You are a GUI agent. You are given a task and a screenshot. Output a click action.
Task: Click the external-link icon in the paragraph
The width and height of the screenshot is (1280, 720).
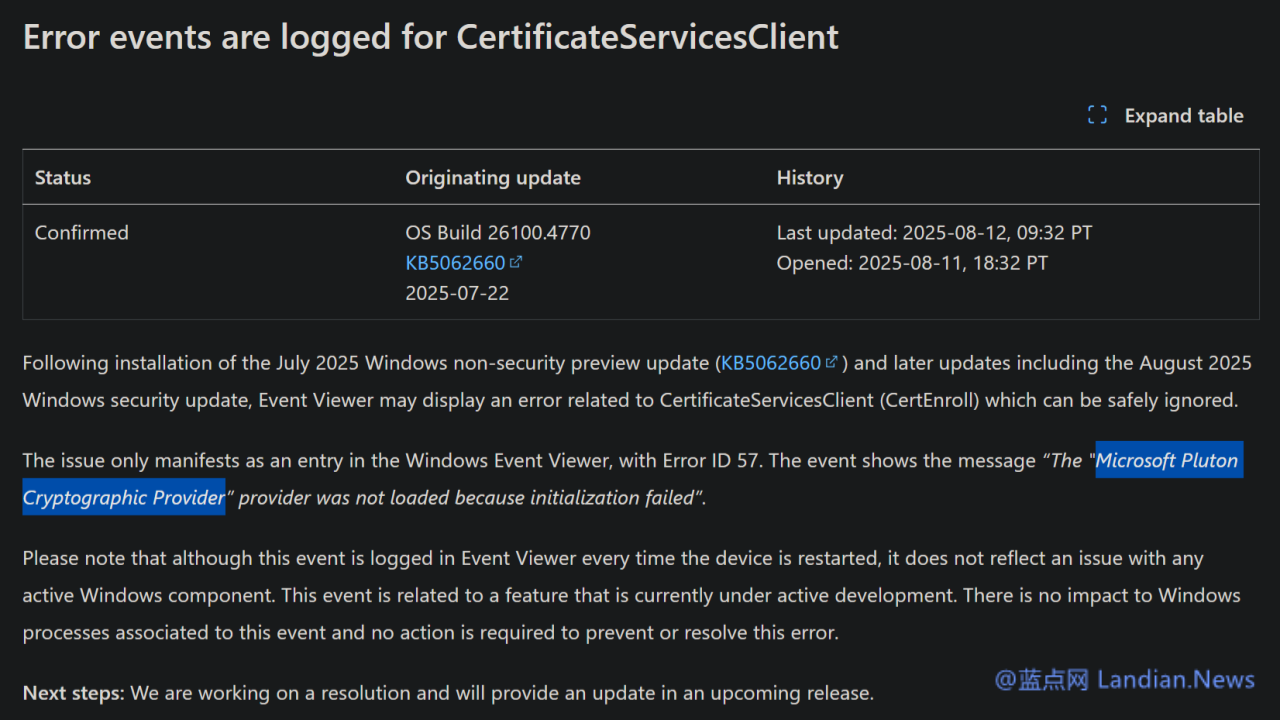point(831,362)
